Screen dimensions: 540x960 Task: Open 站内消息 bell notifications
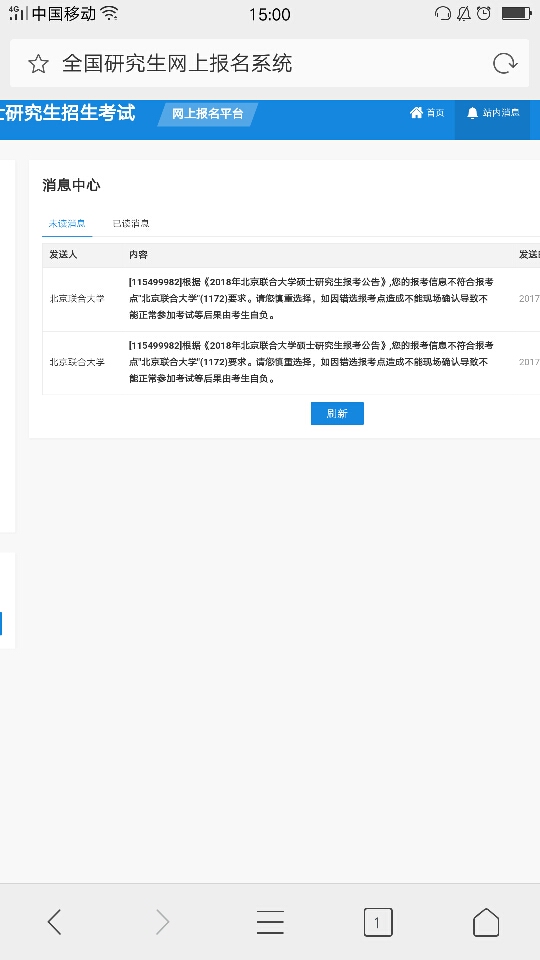(x=493, y=113)
